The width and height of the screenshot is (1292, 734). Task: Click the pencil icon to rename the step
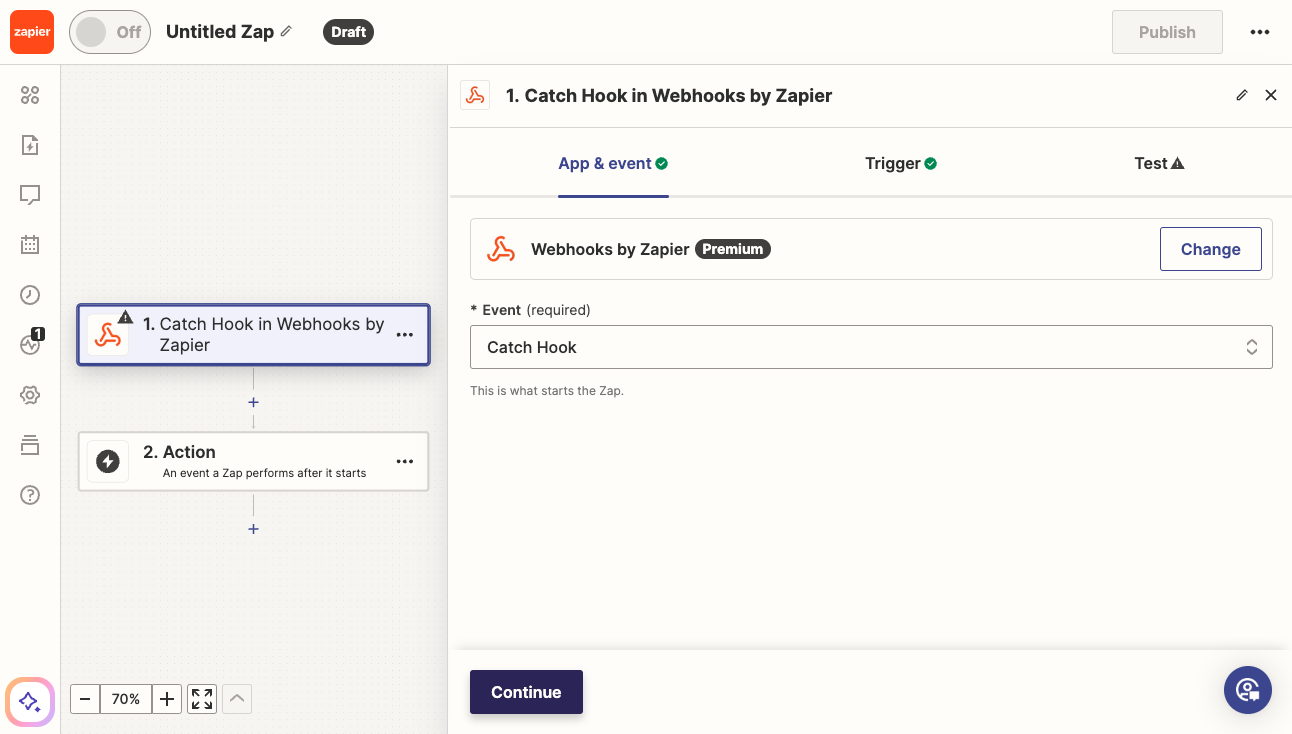tap(1242, 95)
